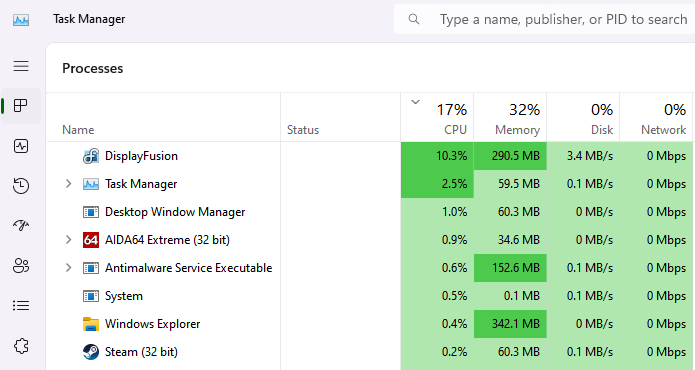695x370 pixels.
Task: Open the Users page from sidebar
Action: (x=21, y=266)
